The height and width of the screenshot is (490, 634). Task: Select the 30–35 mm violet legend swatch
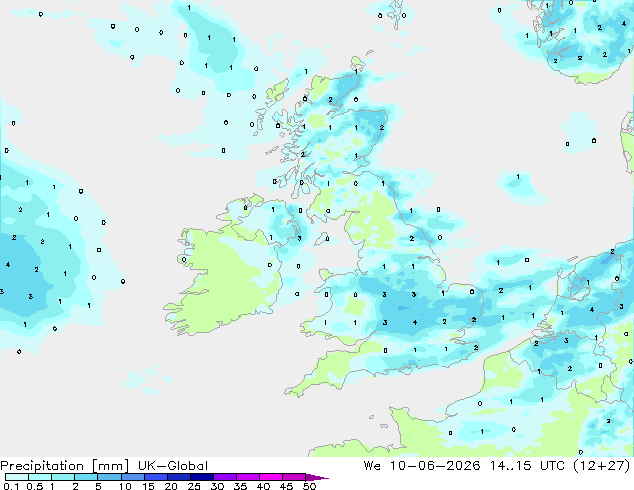pos(225,477)
